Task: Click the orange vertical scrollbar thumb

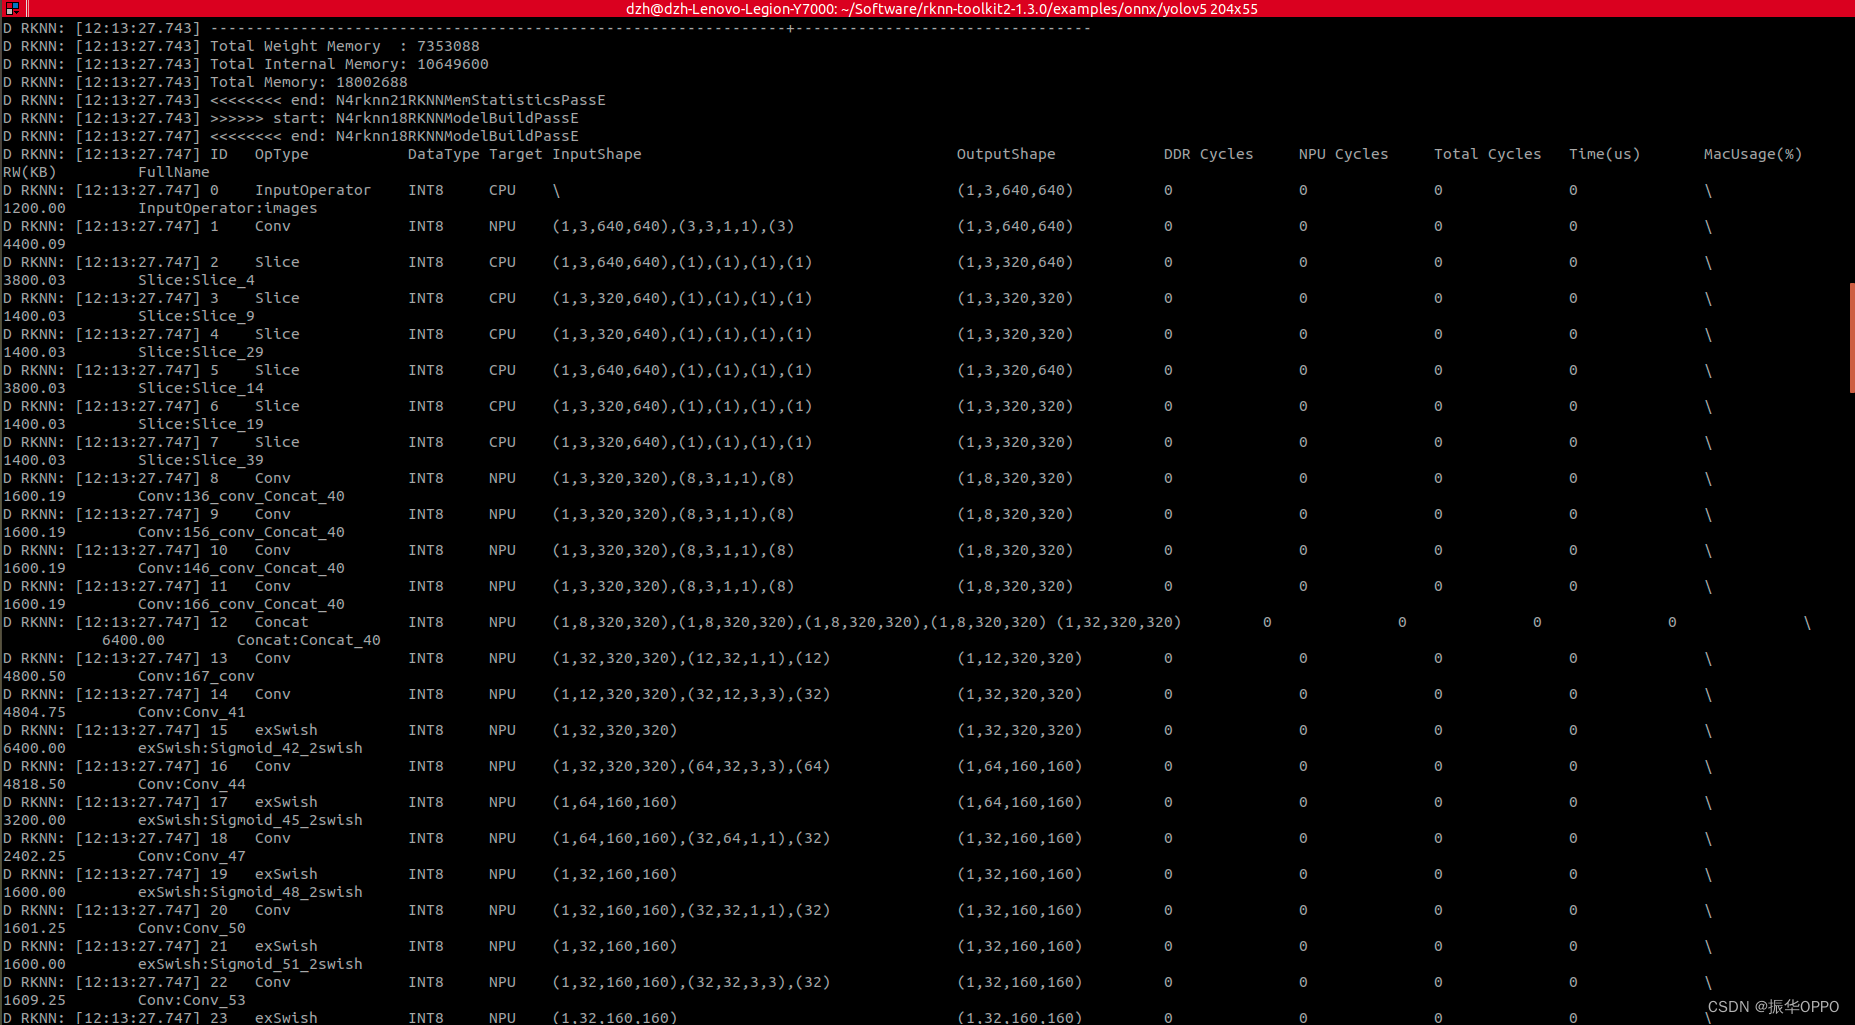Action: (1851, 338)
